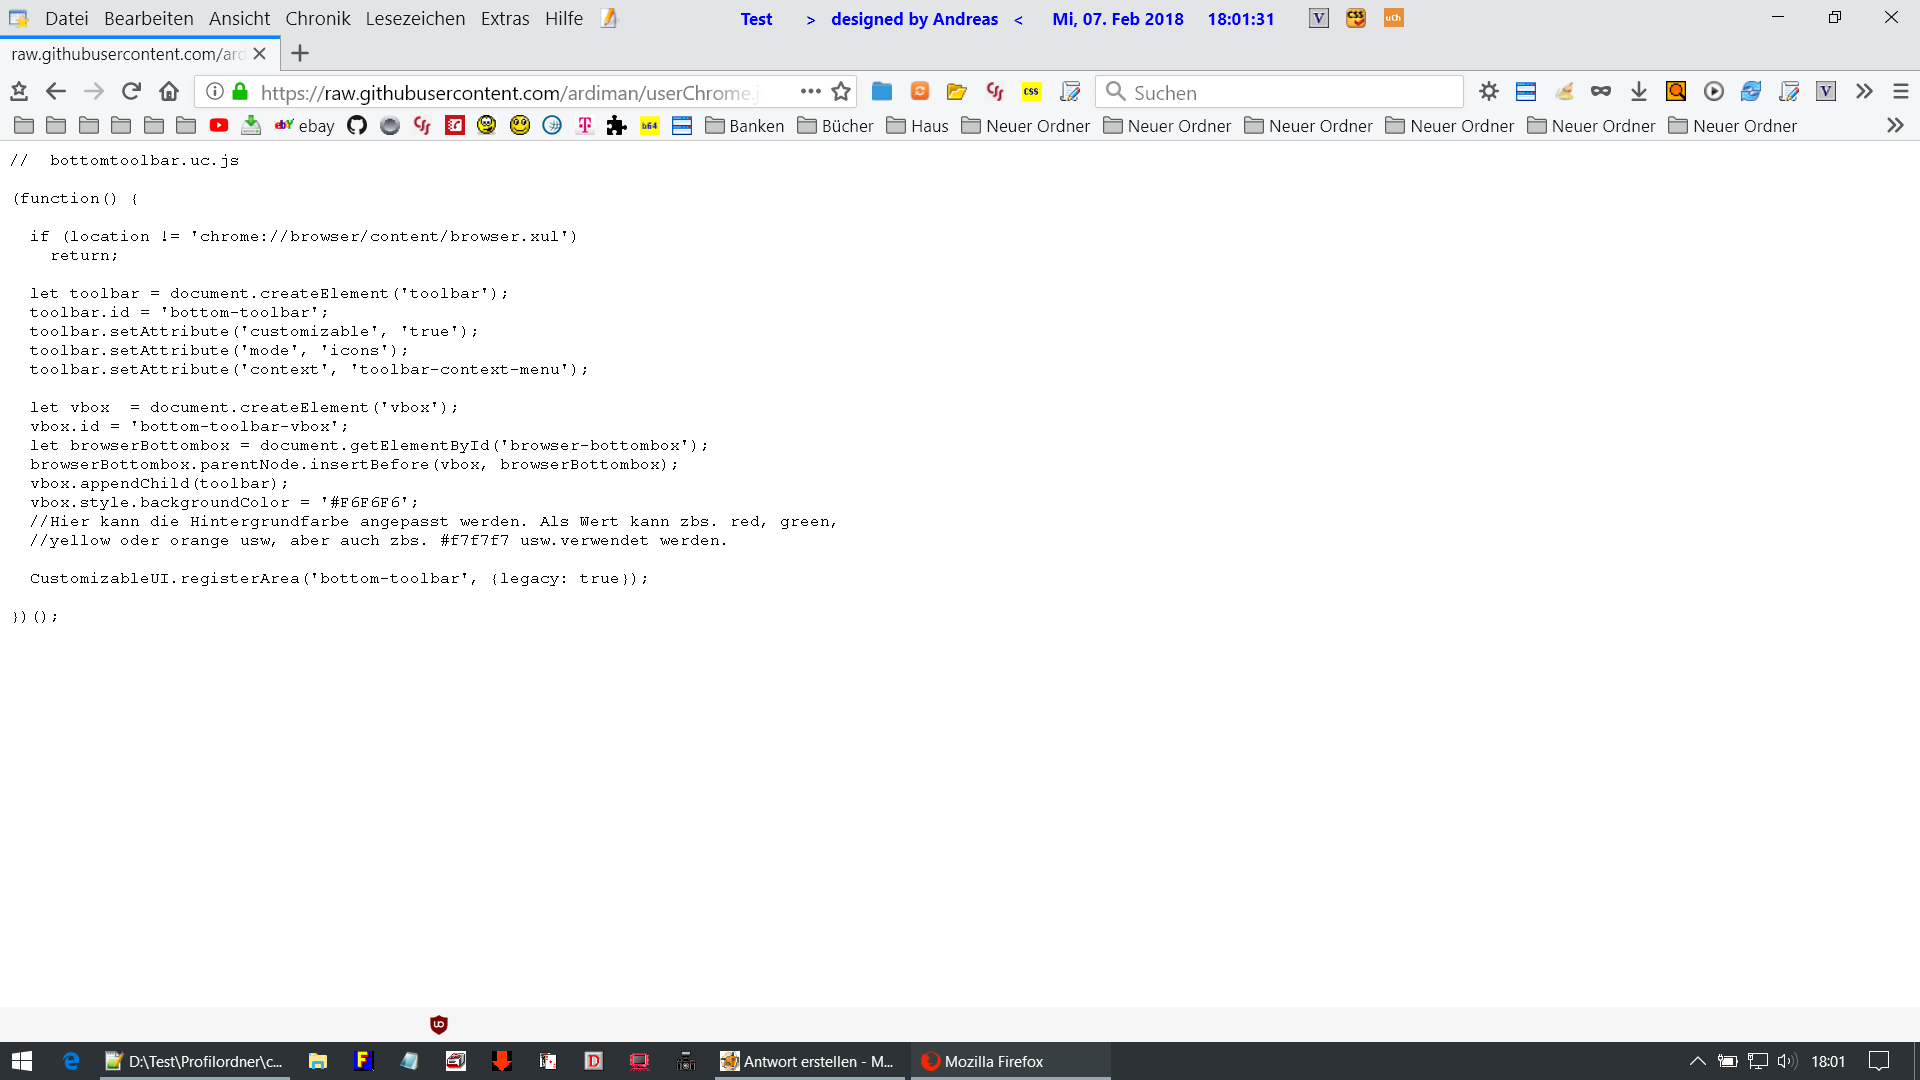Bookmark this page with the star icon
Screen dimensions: 1920x1080
(x=841, y=92)
